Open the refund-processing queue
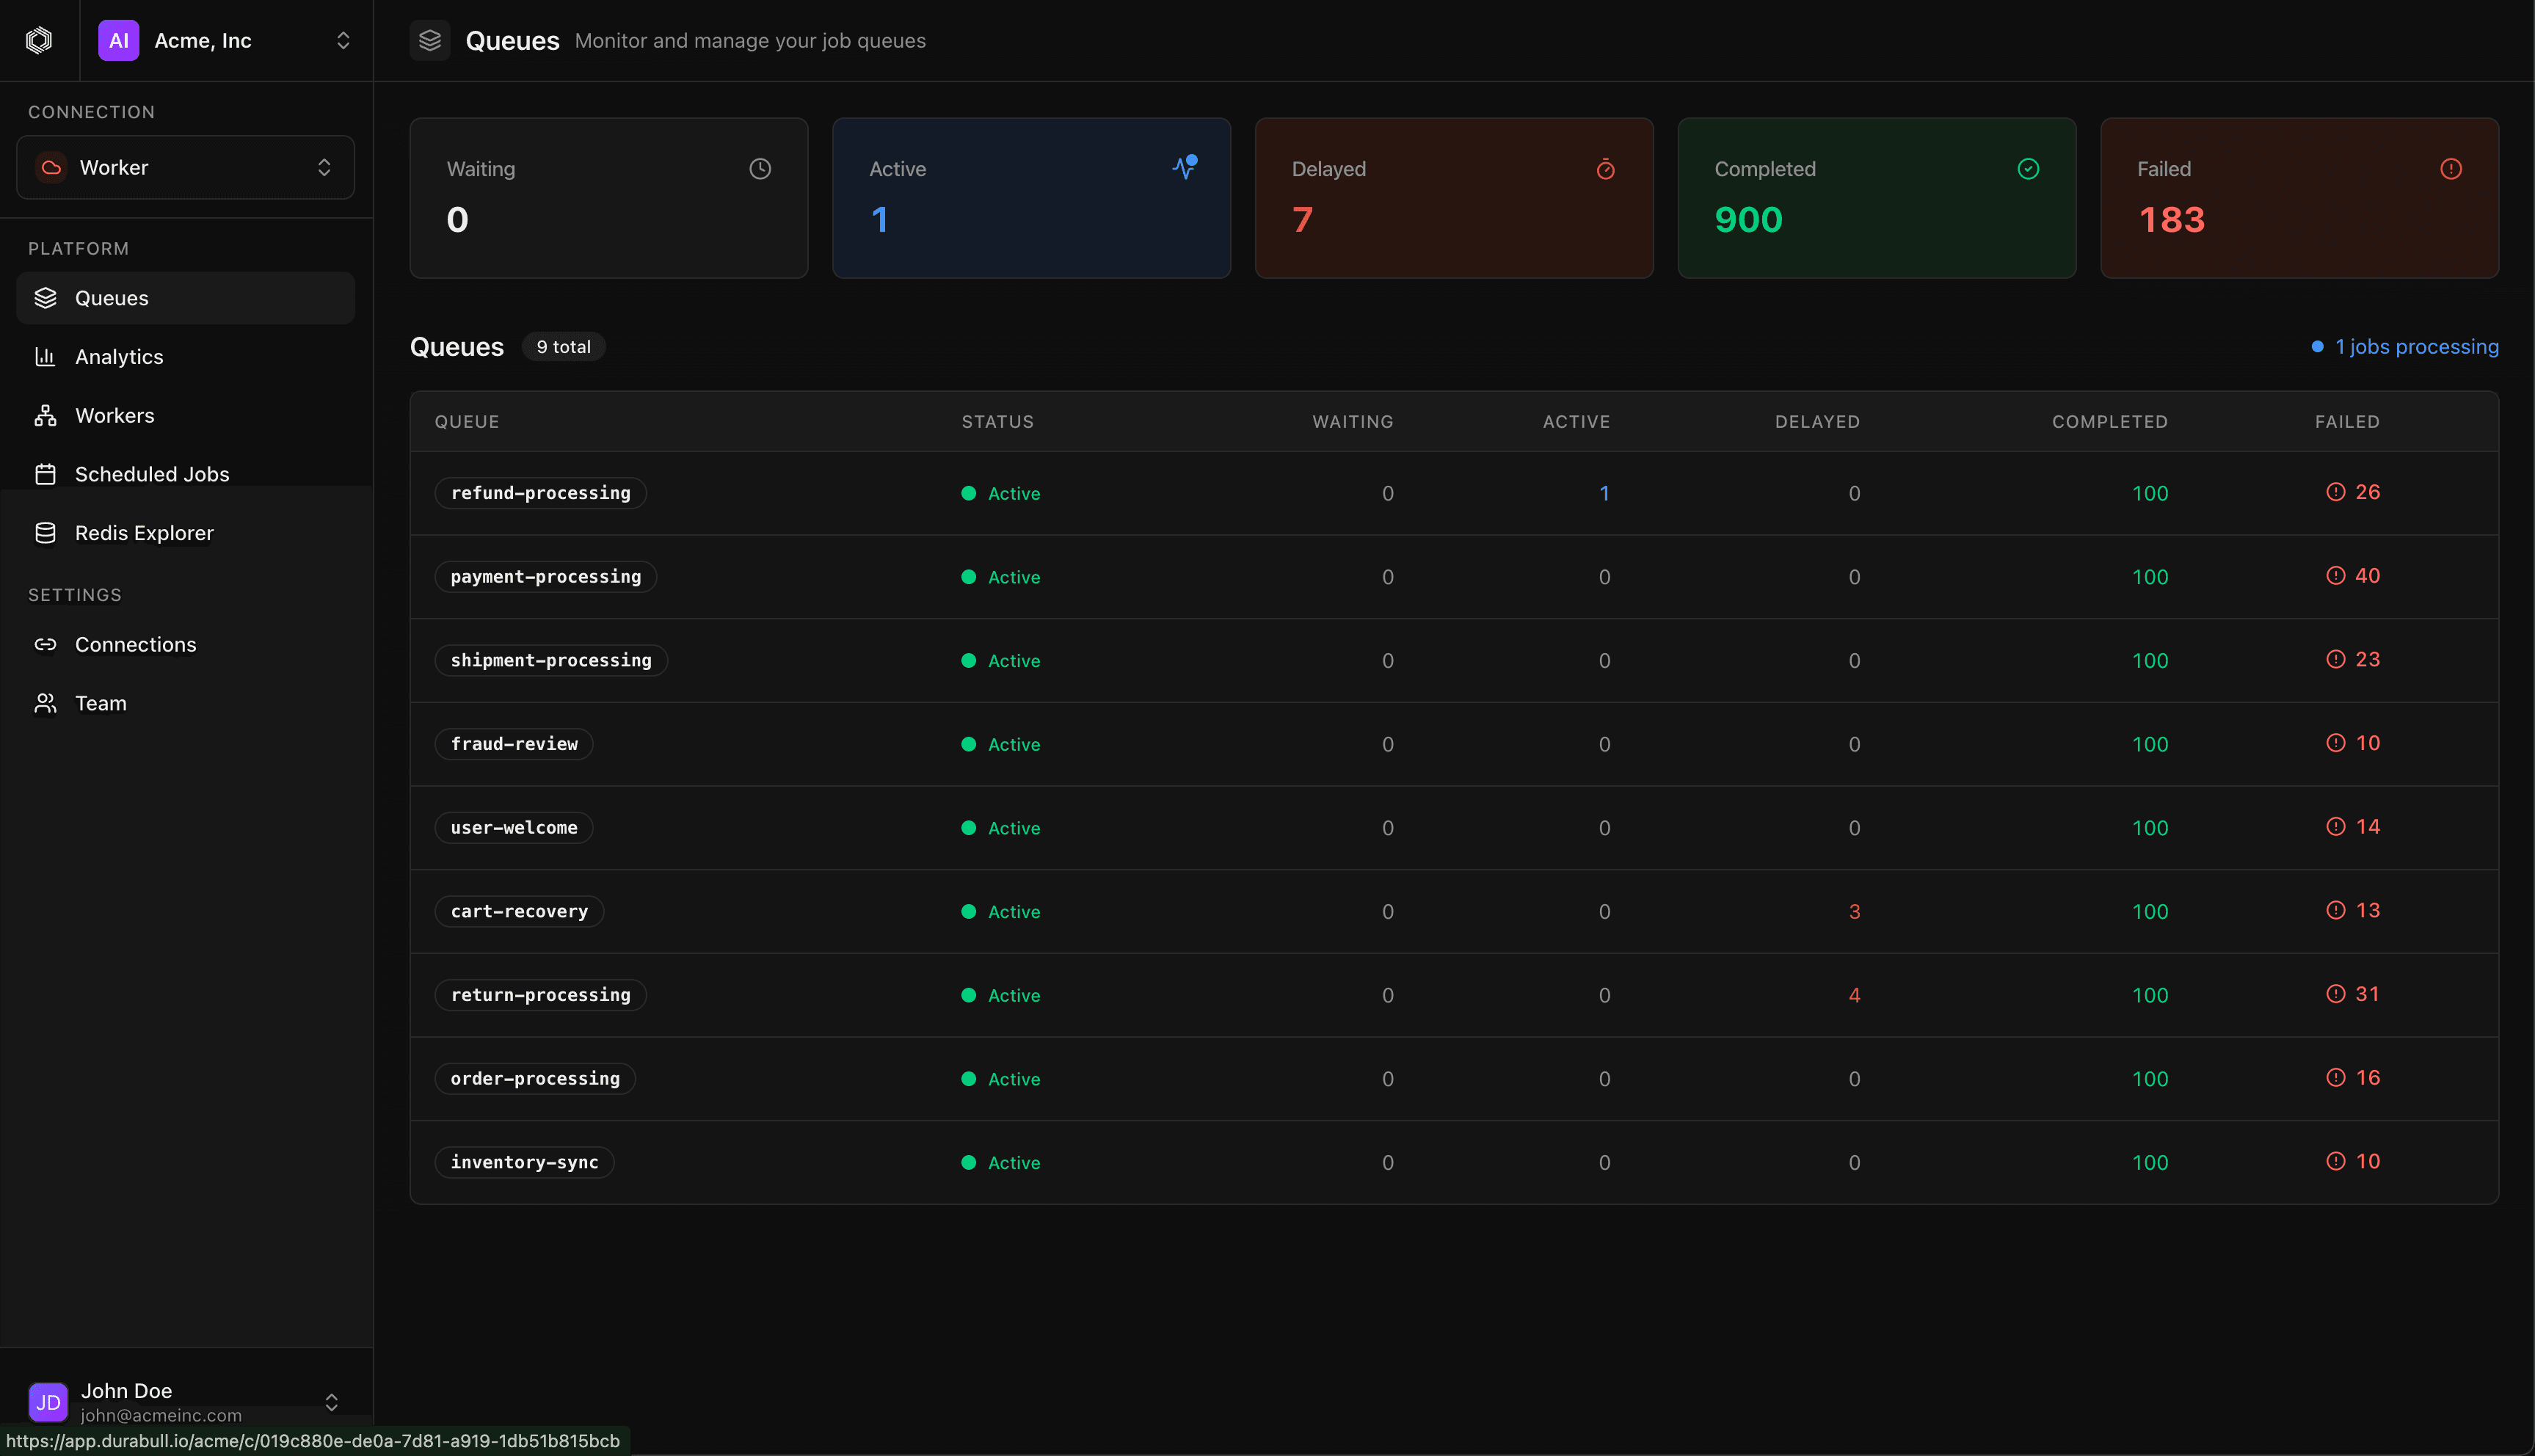Viewport: 2535px width, 1456px height. [x=540, y=492]
